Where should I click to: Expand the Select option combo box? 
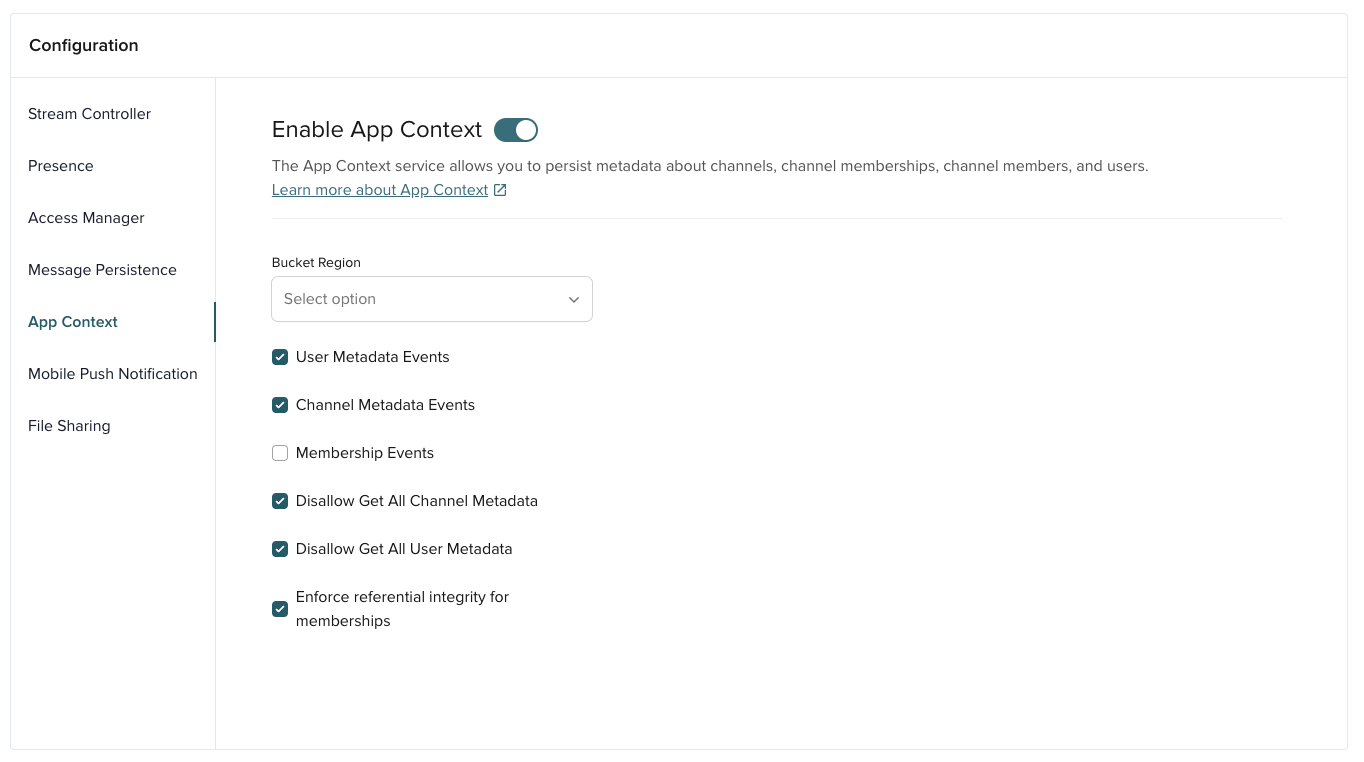click(432, 299)
